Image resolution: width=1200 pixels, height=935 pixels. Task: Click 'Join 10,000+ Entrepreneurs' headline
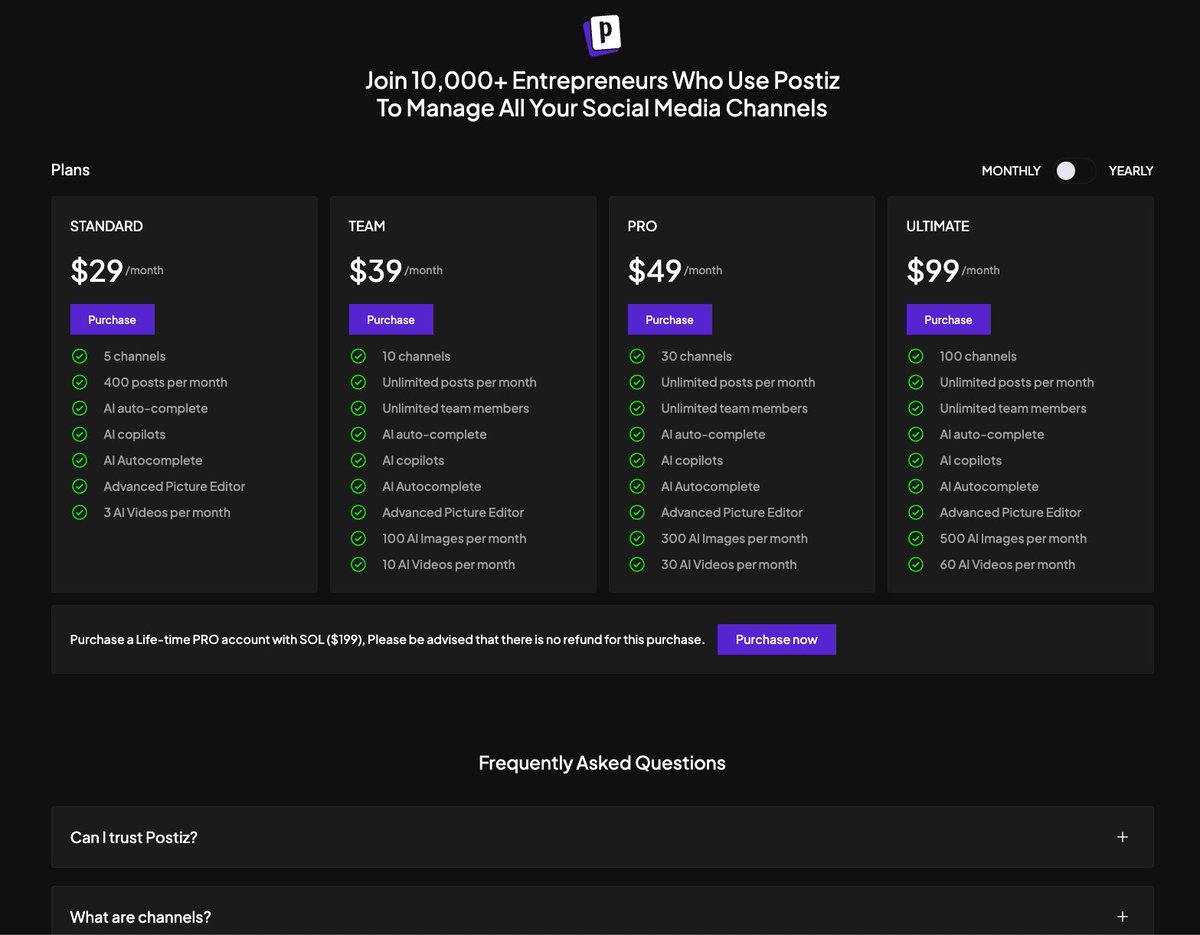[x=602, y=94]
